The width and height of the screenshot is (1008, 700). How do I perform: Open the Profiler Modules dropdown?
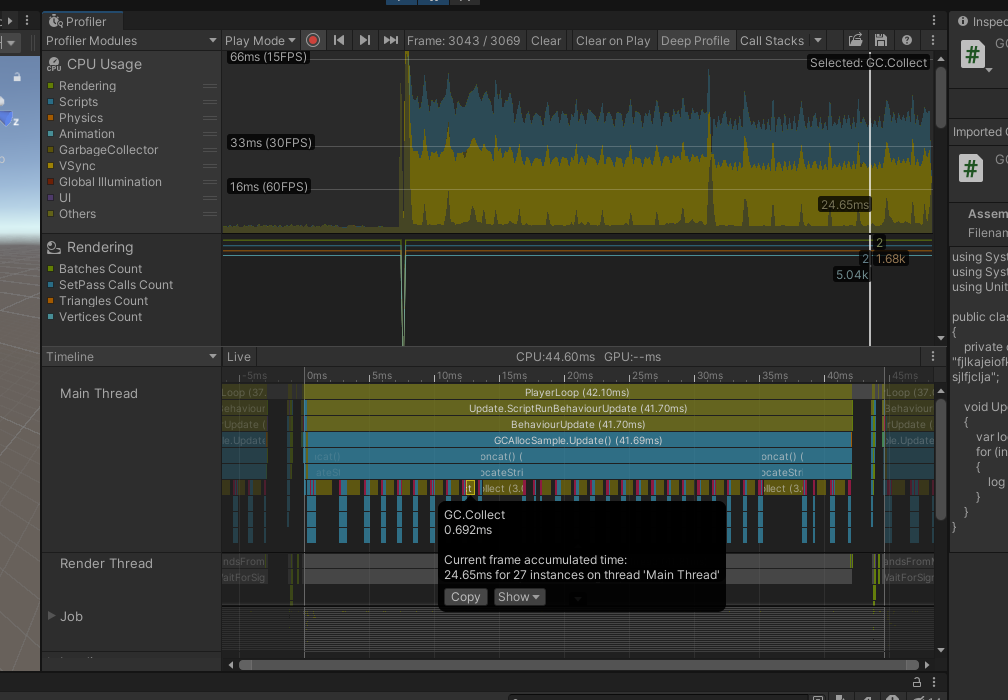[x=130, y=40]
